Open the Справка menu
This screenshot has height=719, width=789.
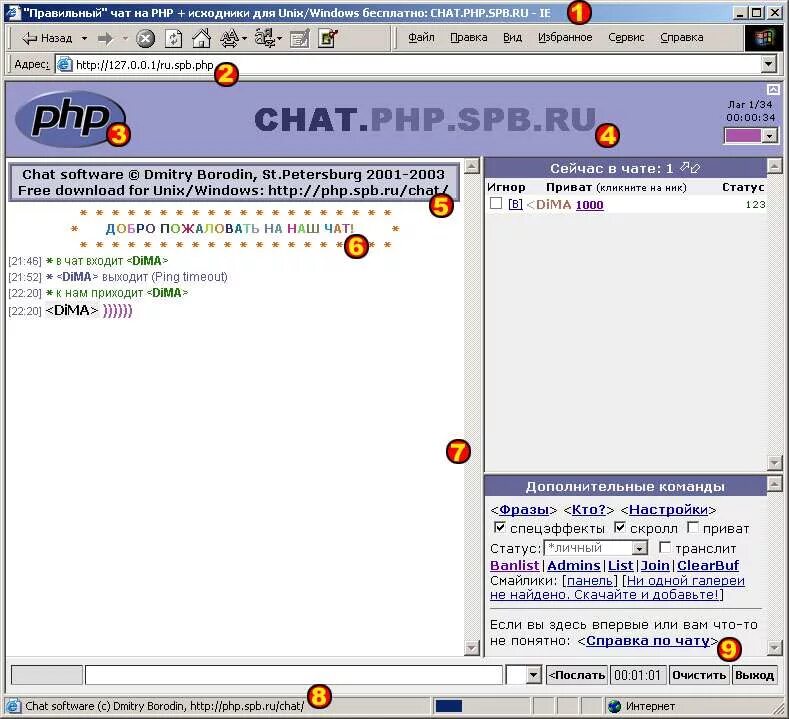point(681,37)
